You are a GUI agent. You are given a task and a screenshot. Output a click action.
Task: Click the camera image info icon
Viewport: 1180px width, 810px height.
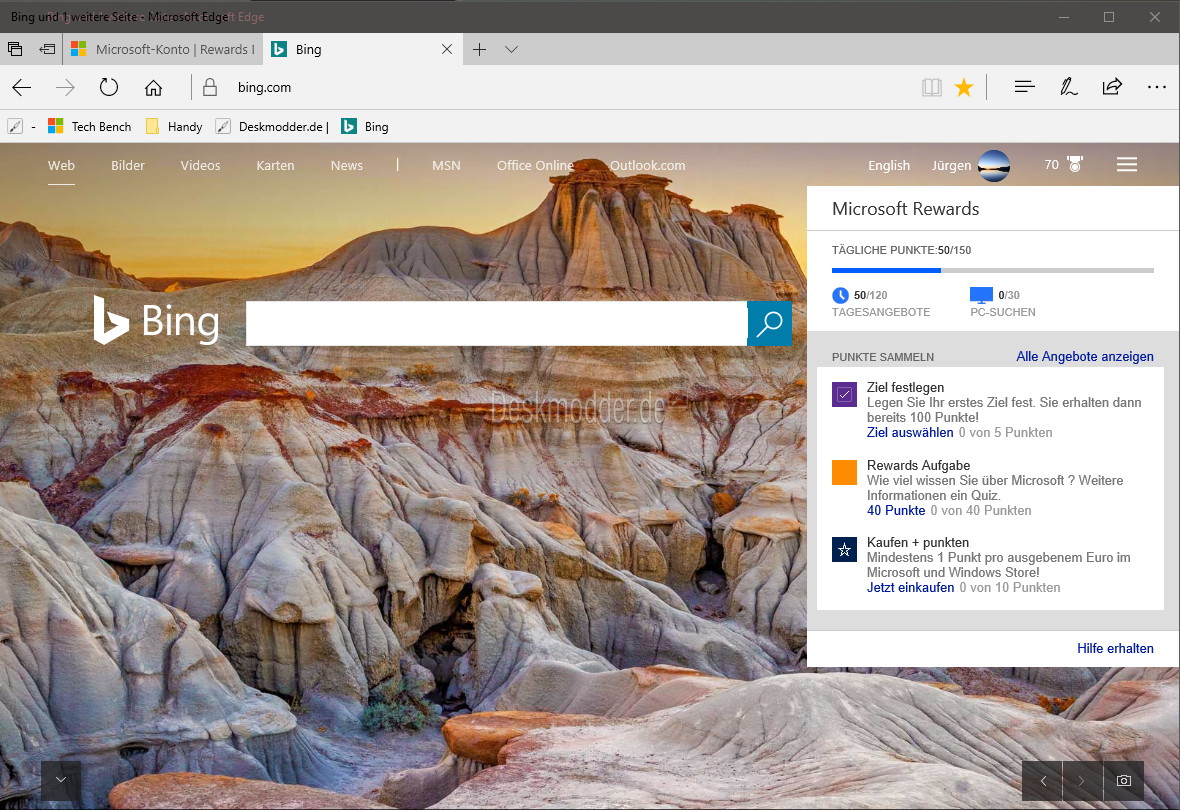tap(1124, 781)
